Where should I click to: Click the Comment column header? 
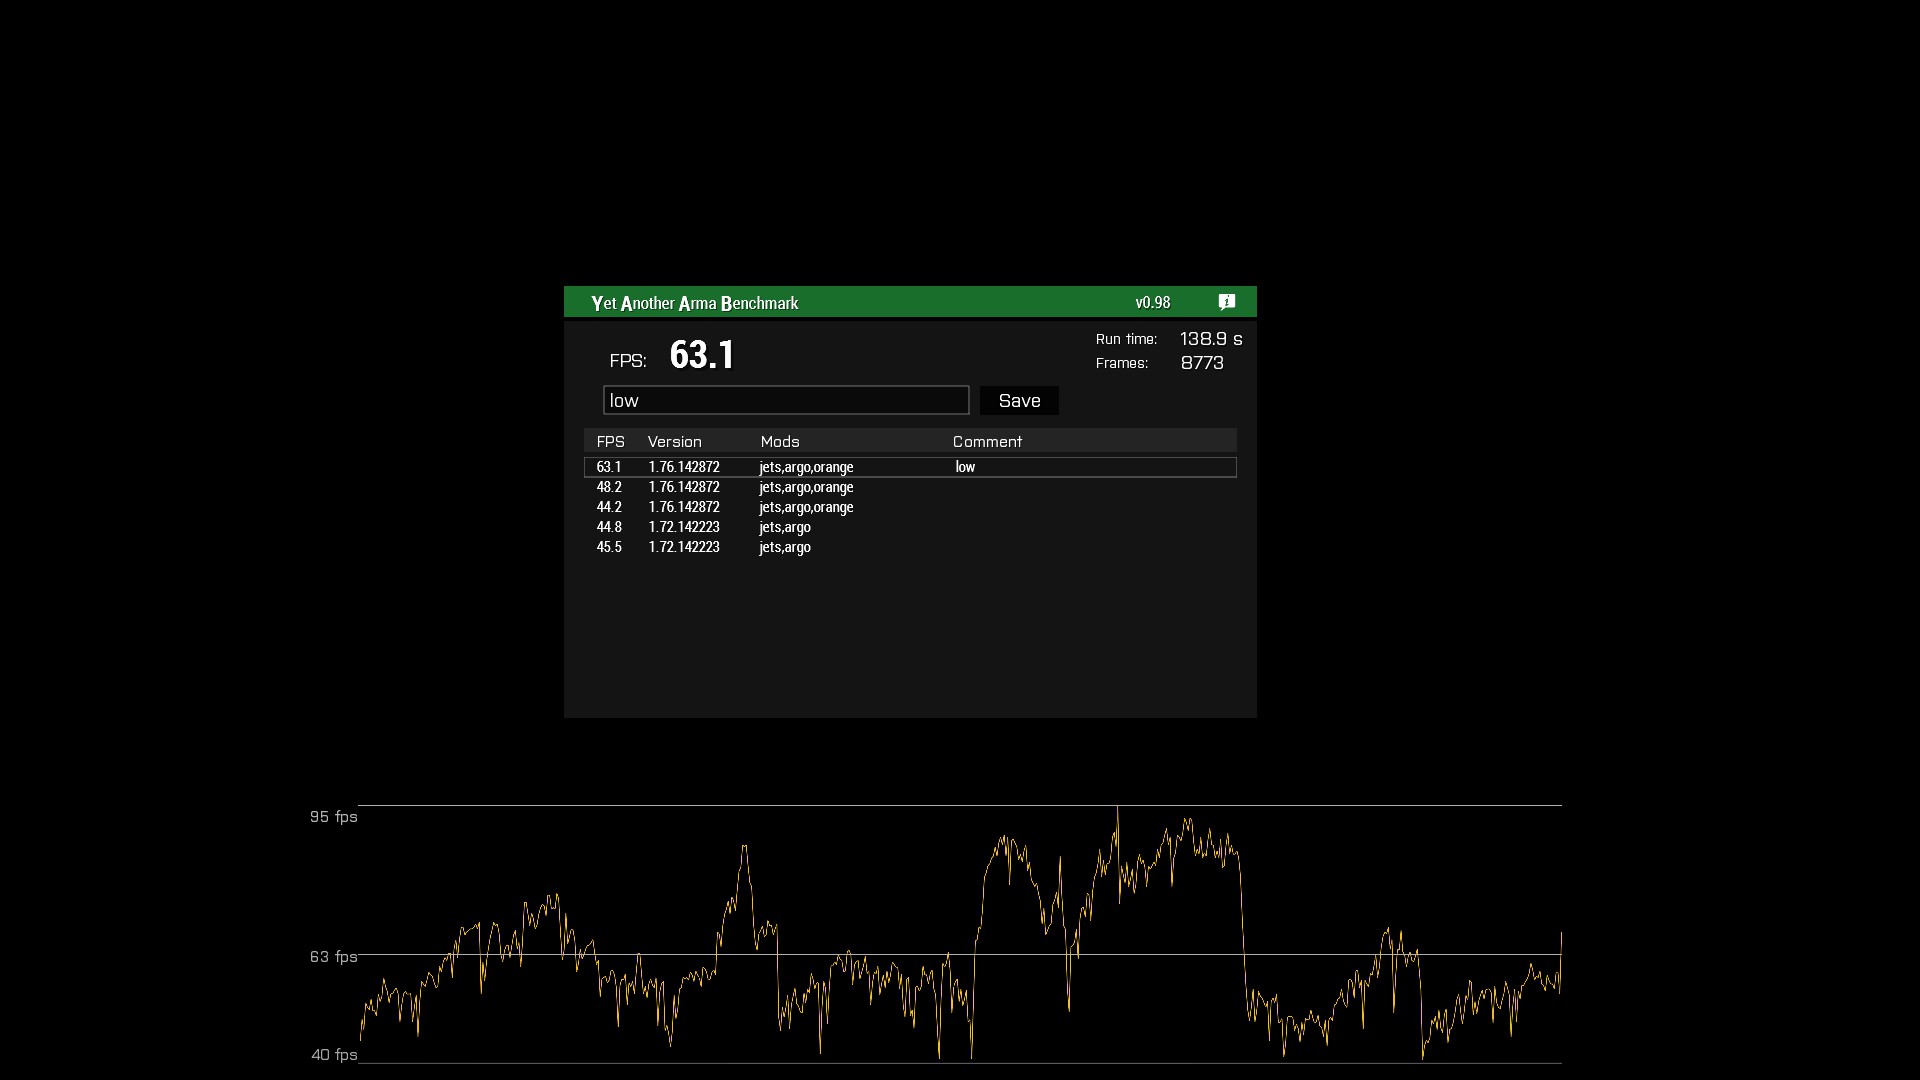pyautogui.click(x=986, y=441)
